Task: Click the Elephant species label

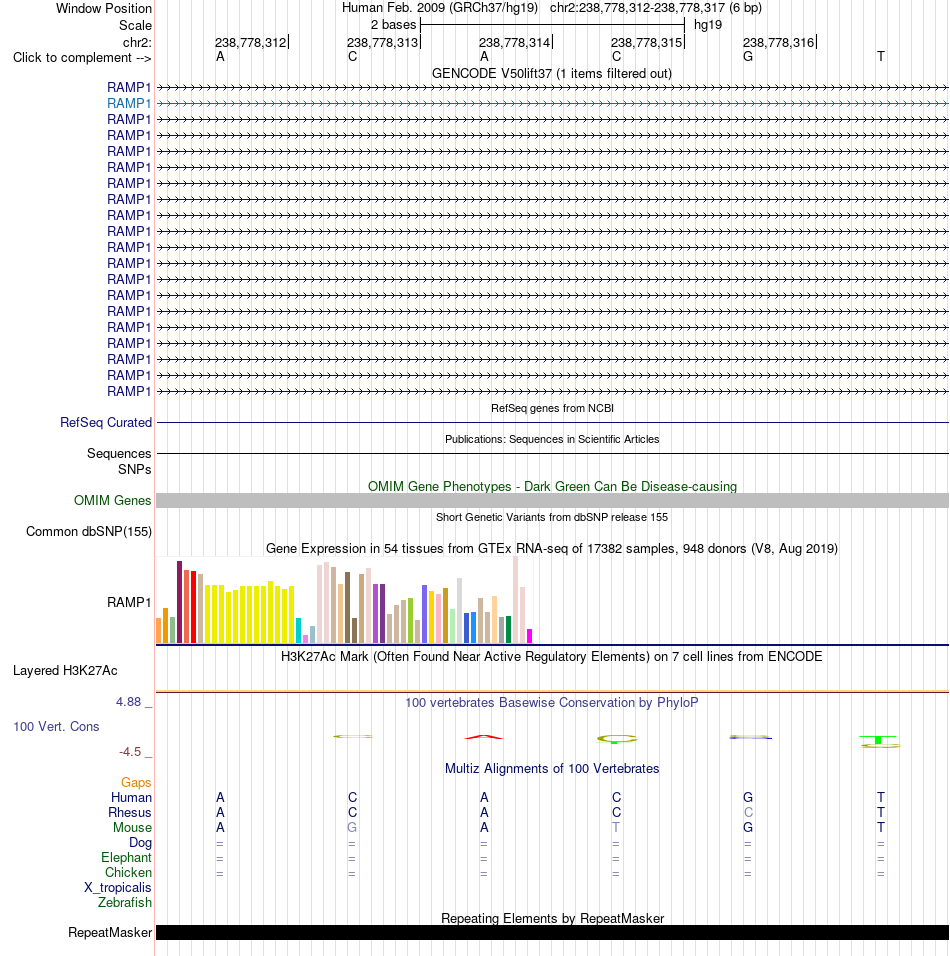Action: pos(126,858)
